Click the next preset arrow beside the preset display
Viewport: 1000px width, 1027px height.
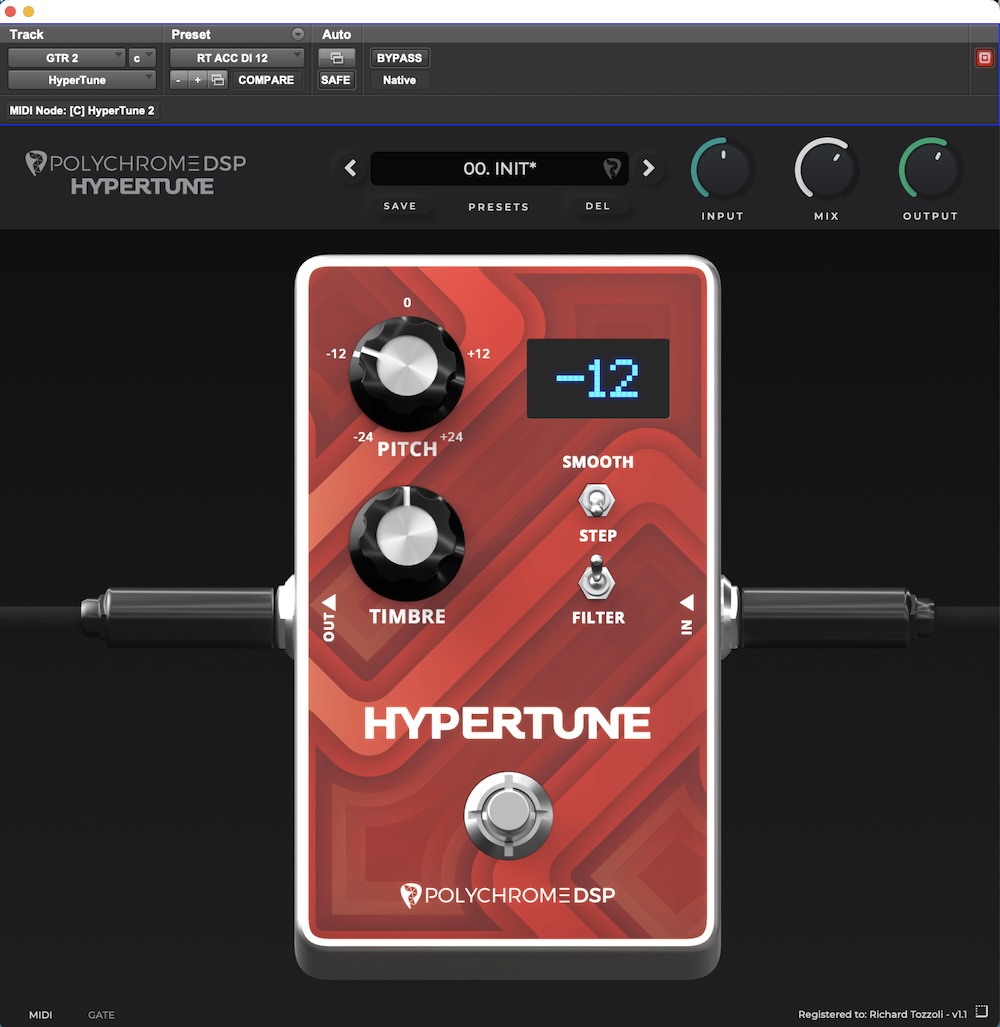648,168
